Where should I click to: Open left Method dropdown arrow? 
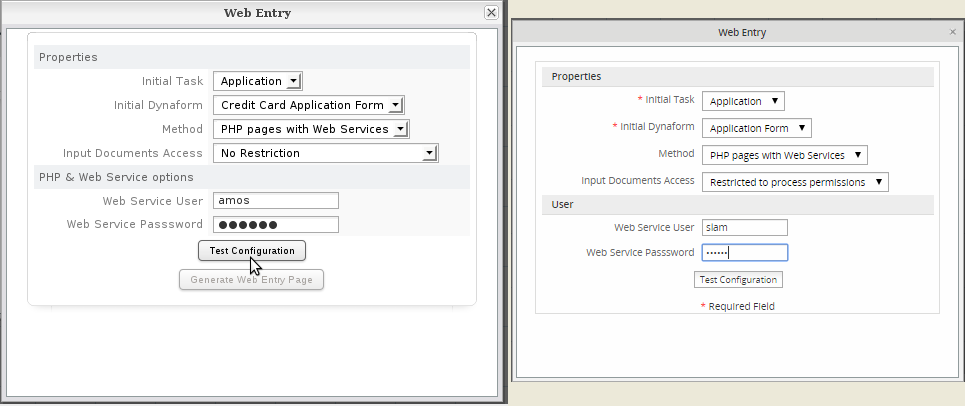click(400, 129)
